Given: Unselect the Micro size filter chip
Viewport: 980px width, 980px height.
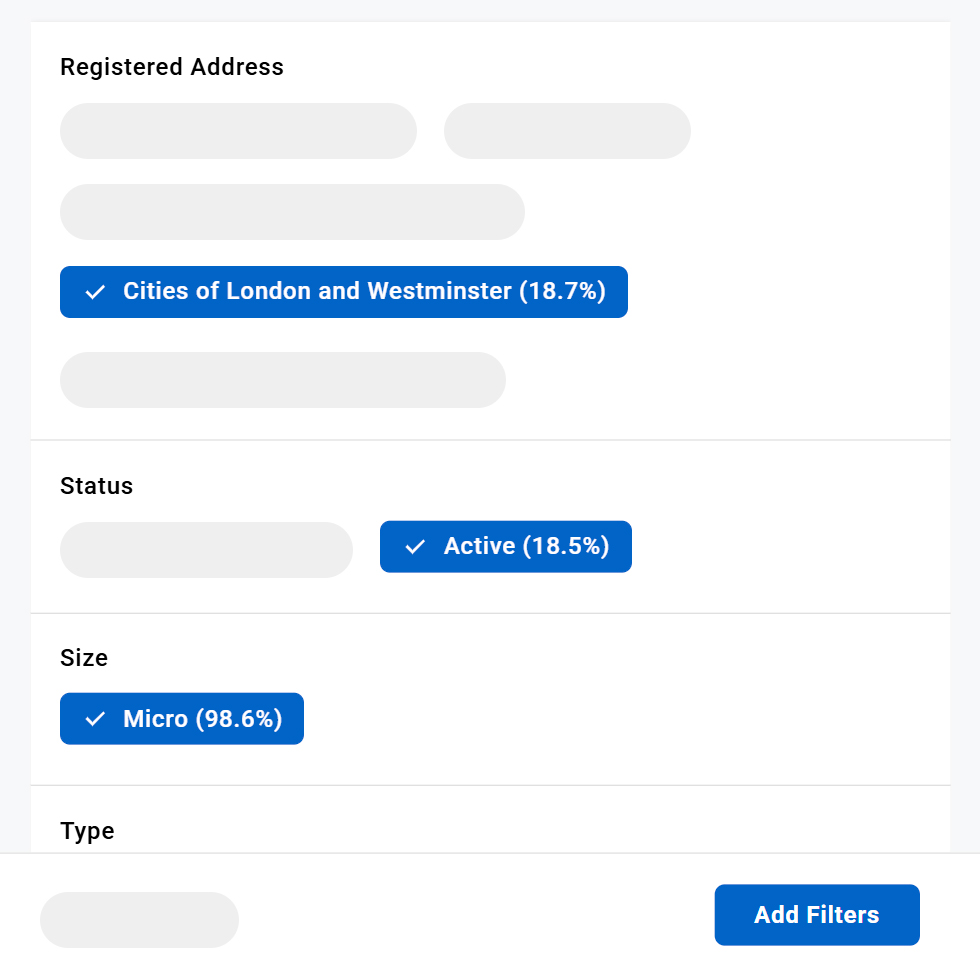Looking at the screenshot, I should pos(181,719).
